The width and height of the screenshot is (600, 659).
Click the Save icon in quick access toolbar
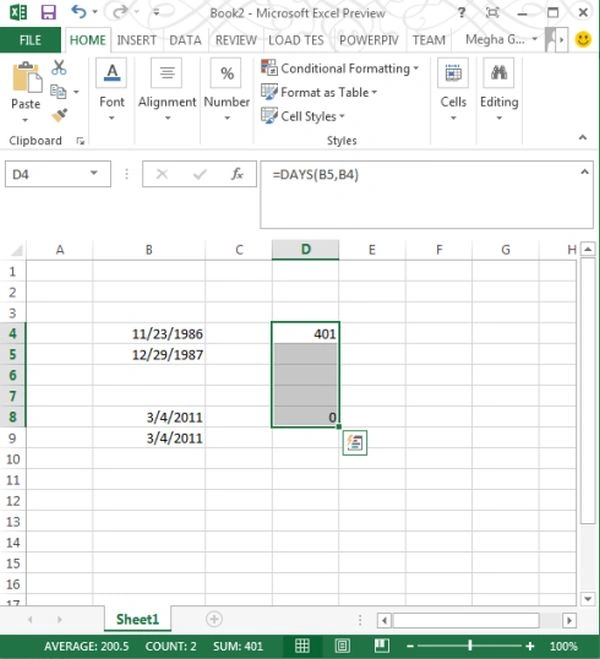pos(48,13)
